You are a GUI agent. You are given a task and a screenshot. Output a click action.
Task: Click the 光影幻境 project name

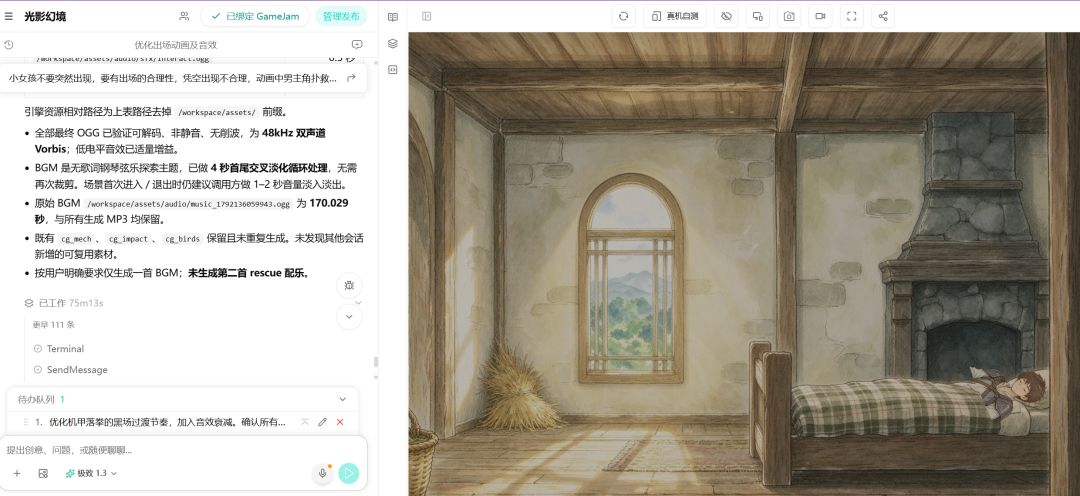45,17
